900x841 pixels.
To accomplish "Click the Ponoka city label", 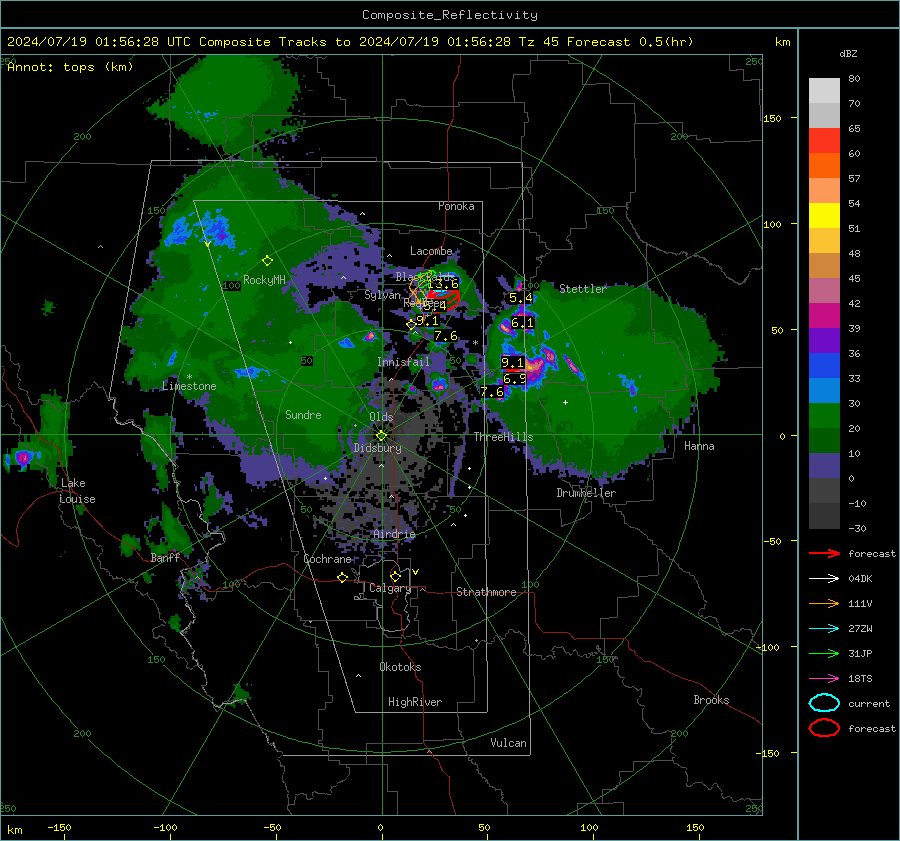I will (x=456, y=206).
